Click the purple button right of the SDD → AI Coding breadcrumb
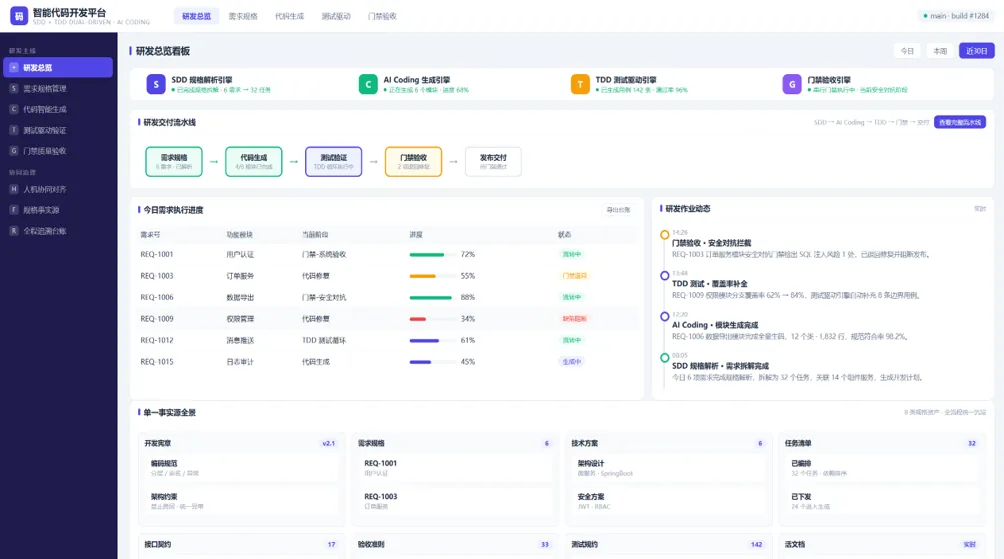This screenshot has width=1004, height=559. 960,122
